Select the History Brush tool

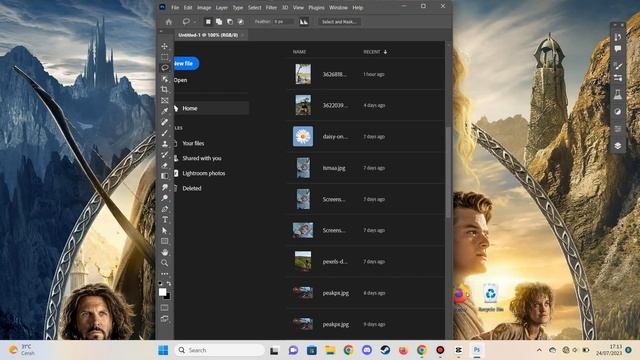[164, 155]
